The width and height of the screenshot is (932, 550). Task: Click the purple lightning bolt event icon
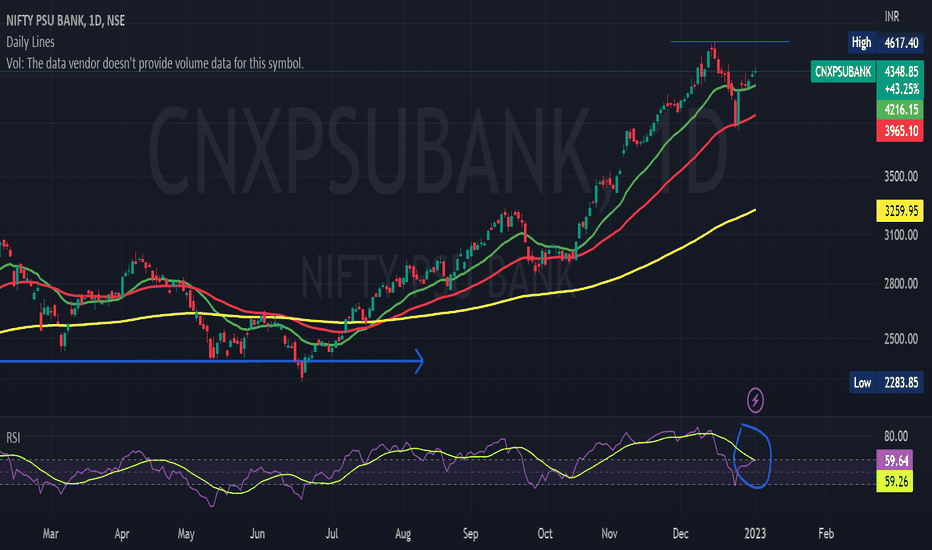(755, 400)
